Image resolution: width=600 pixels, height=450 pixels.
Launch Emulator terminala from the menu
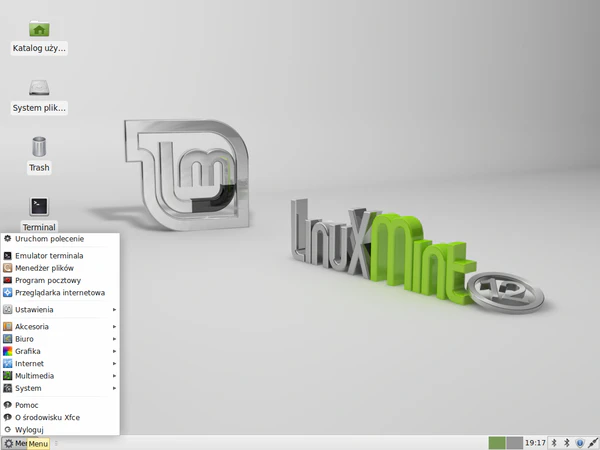[x=49, y=256]
